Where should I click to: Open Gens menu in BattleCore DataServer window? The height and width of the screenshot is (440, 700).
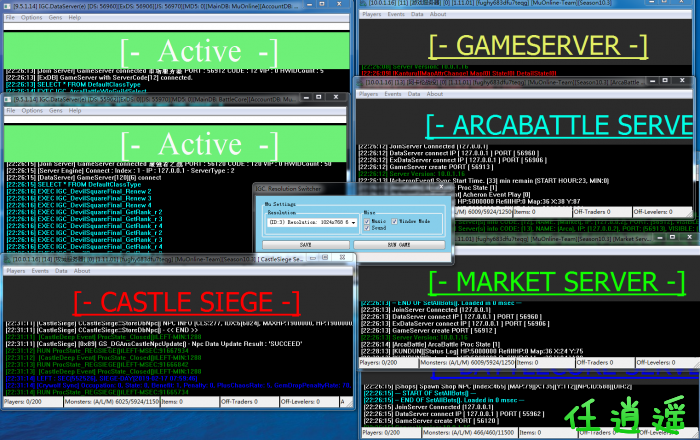(56, 110)
